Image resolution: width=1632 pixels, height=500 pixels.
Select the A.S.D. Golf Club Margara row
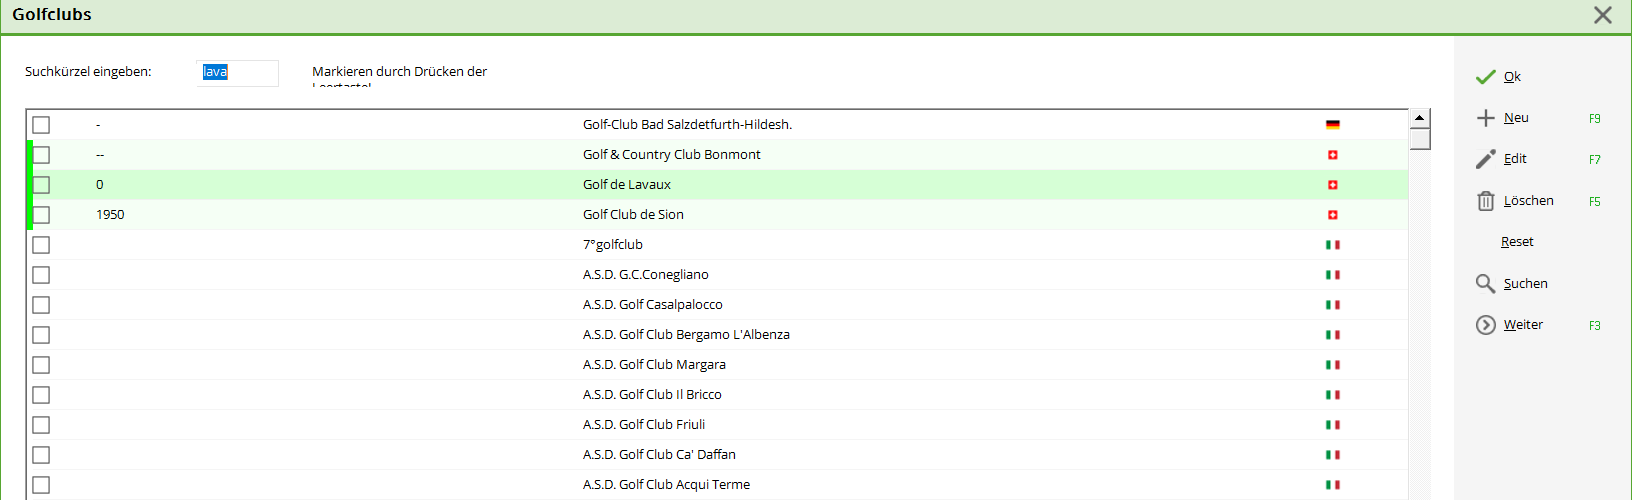coord(654,365)
